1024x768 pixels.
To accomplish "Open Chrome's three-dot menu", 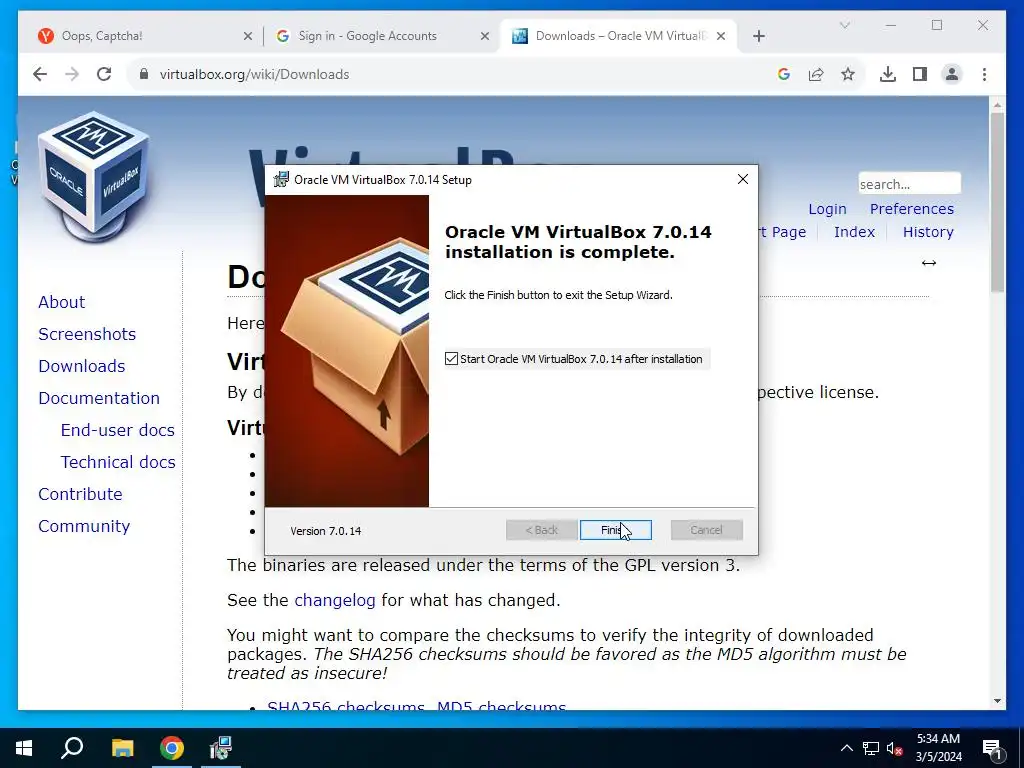I will click(x=984, y=74).
